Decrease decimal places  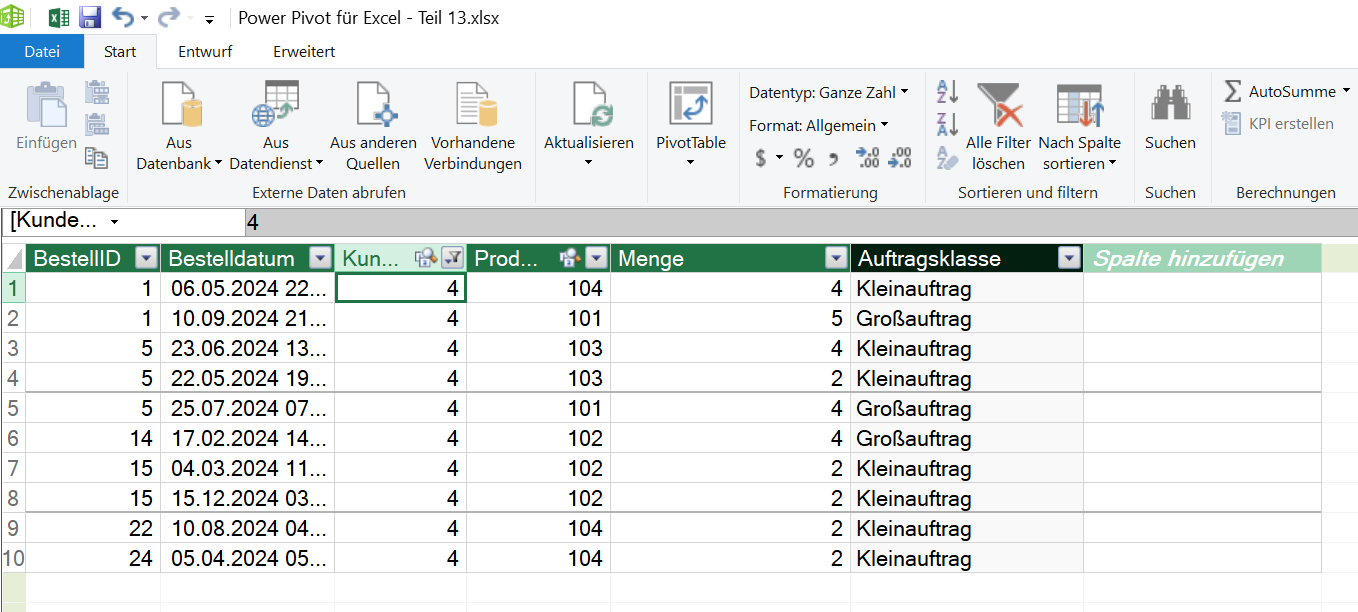[900, 157]
